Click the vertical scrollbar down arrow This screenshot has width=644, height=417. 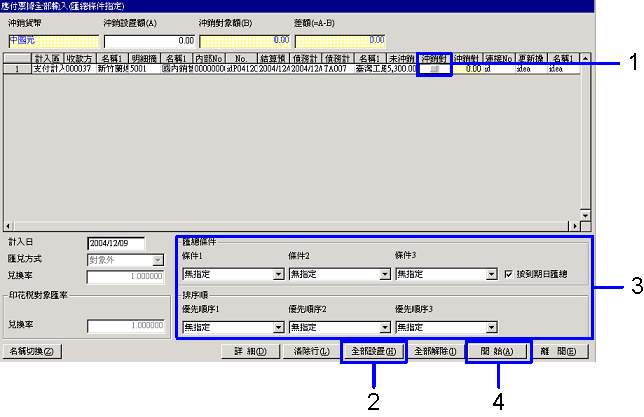point(587,214)
